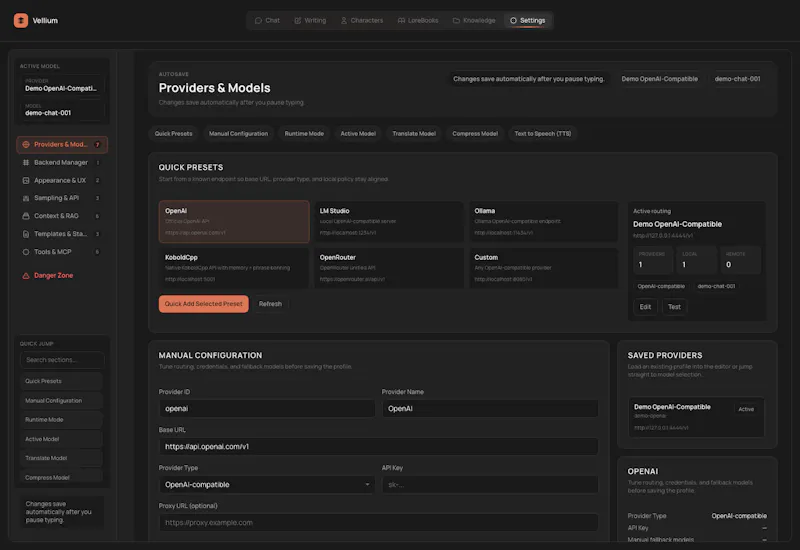The image size is (800, 550).
Task: Click the Demo OpenAI-Compatible chip in header
Action: tap(660, 79)
